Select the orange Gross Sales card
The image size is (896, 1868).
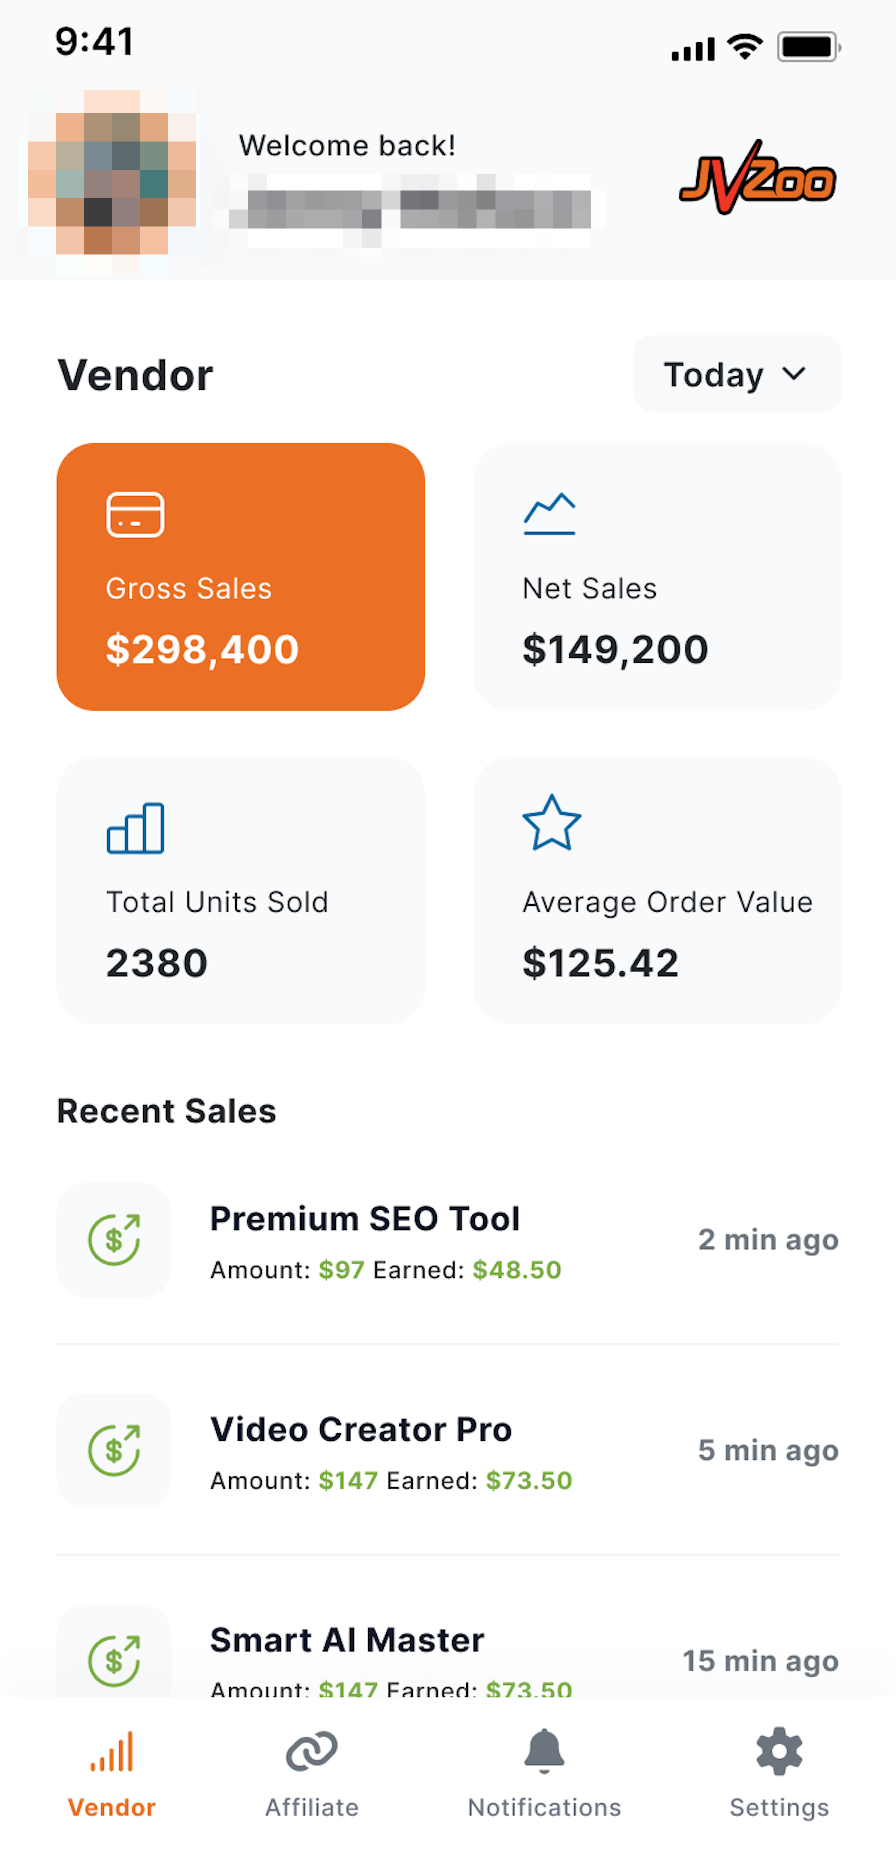(x=241, y=577)
